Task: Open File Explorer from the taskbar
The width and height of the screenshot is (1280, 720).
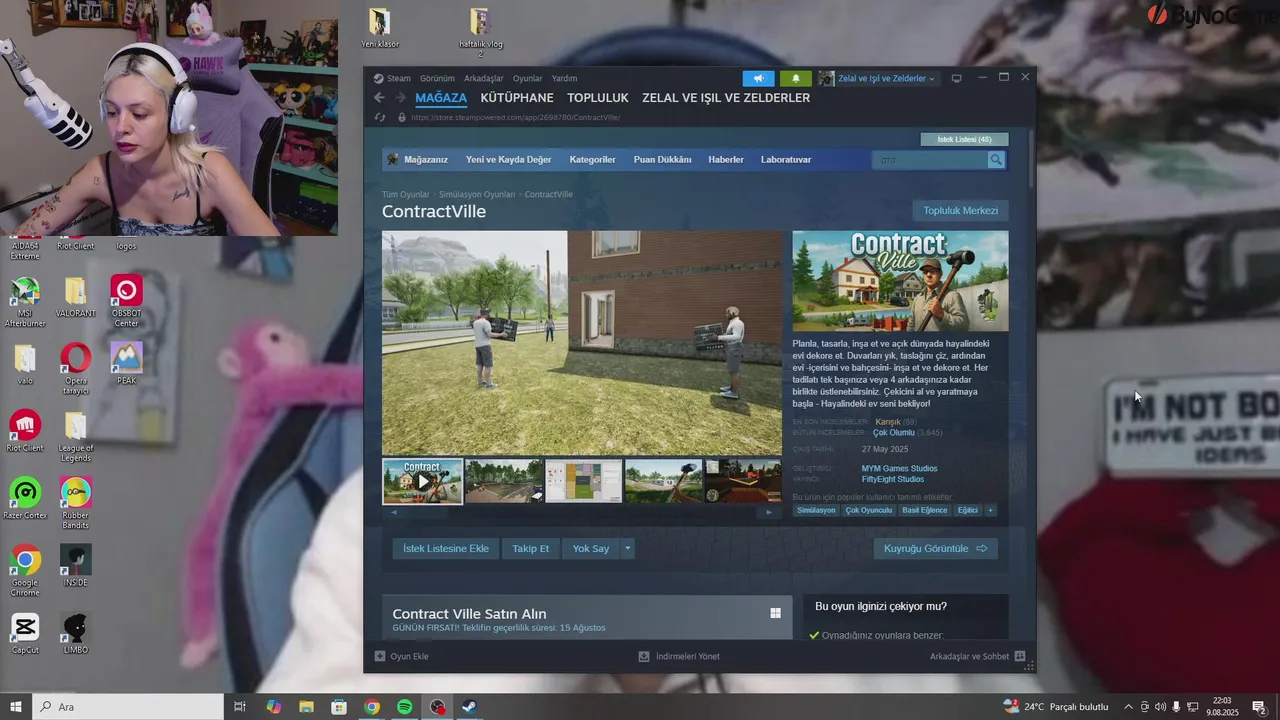Action: 306,707
